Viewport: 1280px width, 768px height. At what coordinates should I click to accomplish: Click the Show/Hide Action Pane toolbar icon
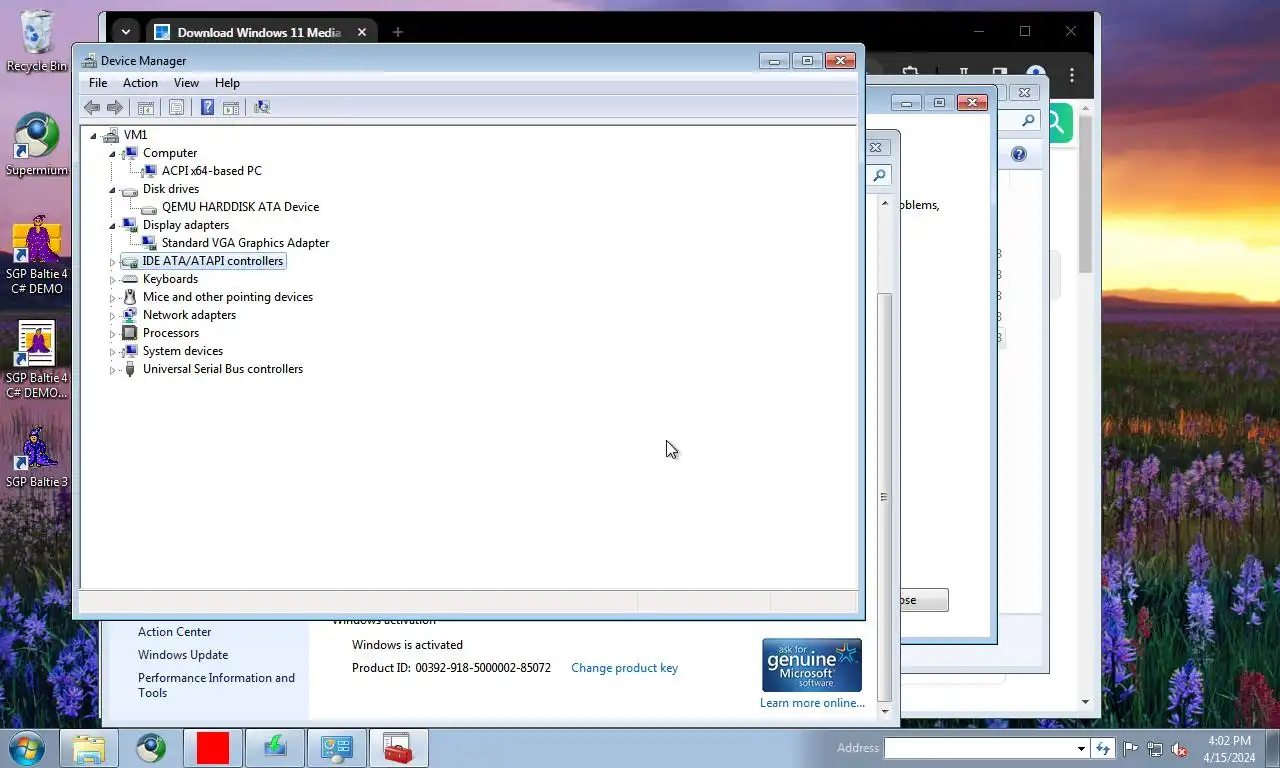pos(231,107)
